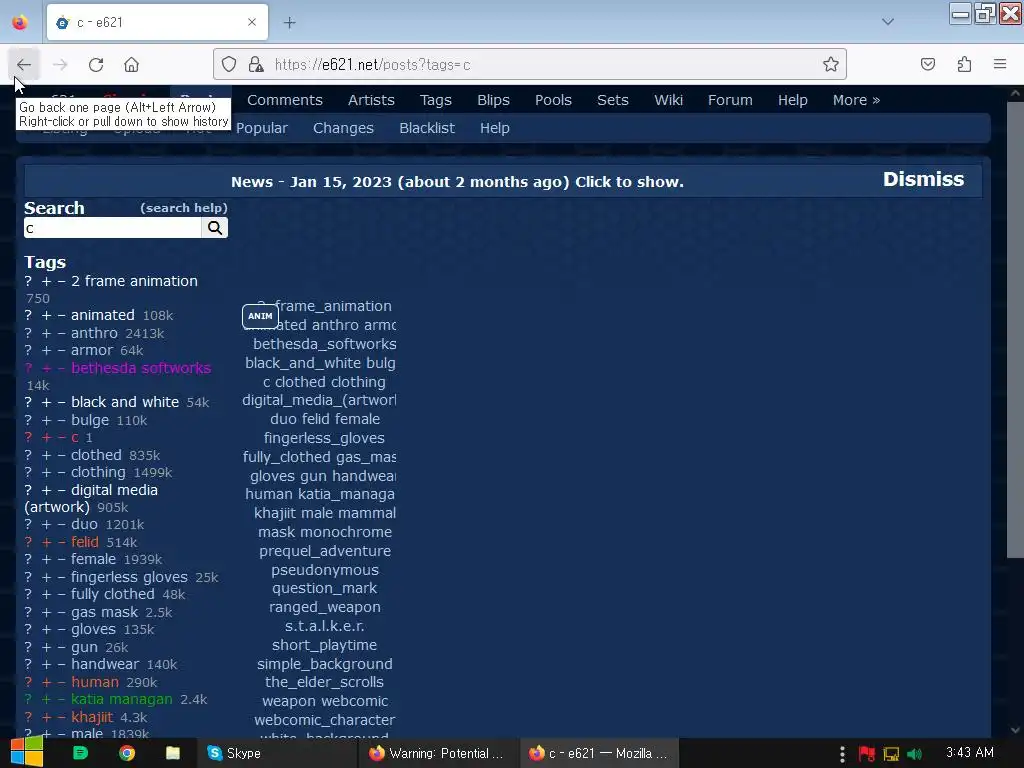Click the search magnifier button
The height and width of the screenshot is (768, 1024).
(215, 227)
